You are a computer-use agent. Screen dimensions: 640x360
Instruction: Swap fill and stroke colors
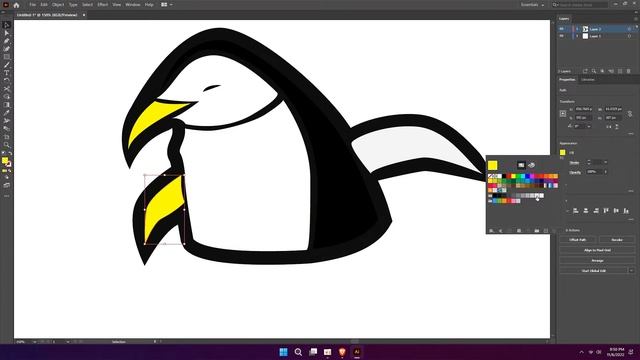click(10, 153)
